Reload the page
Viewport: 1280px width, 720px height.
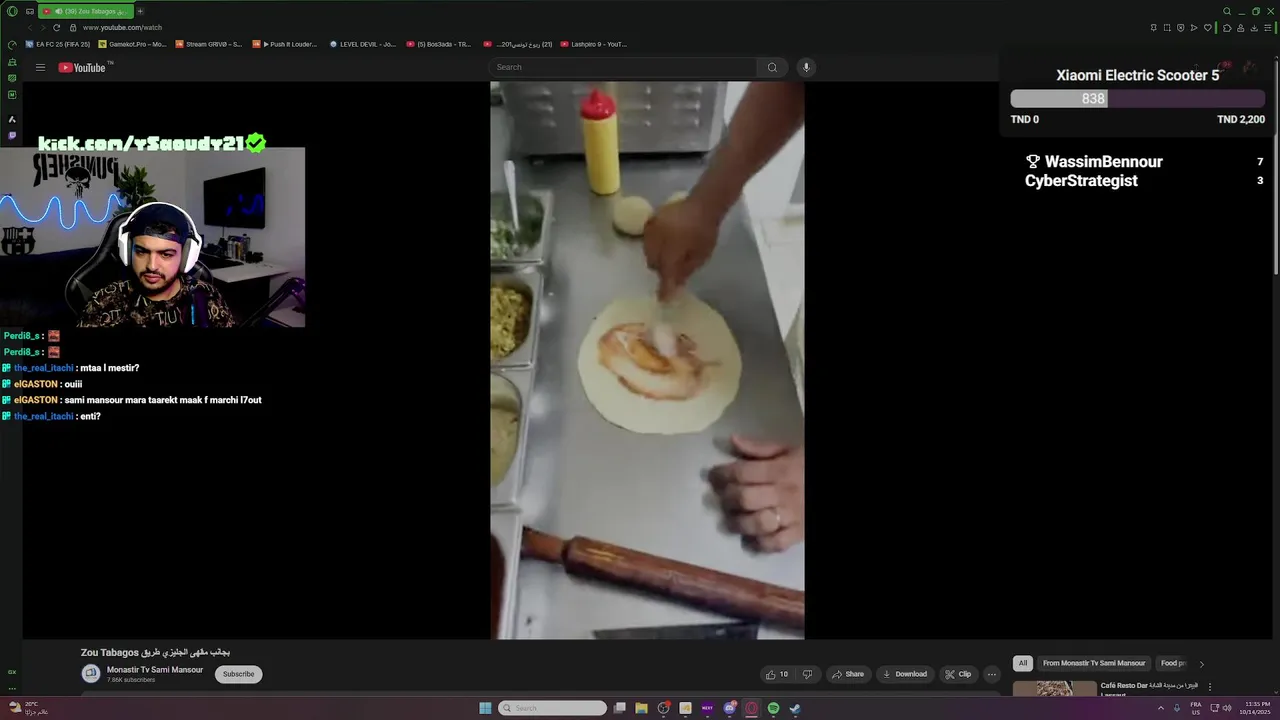pyautogui.click(x=56, y=28)
